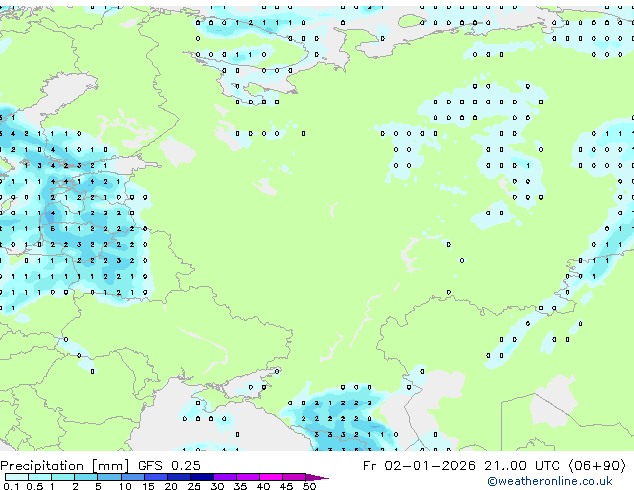Click the "30" legend scale label
The height and width of the screenshot is (490, 634).
pos(217,486)
